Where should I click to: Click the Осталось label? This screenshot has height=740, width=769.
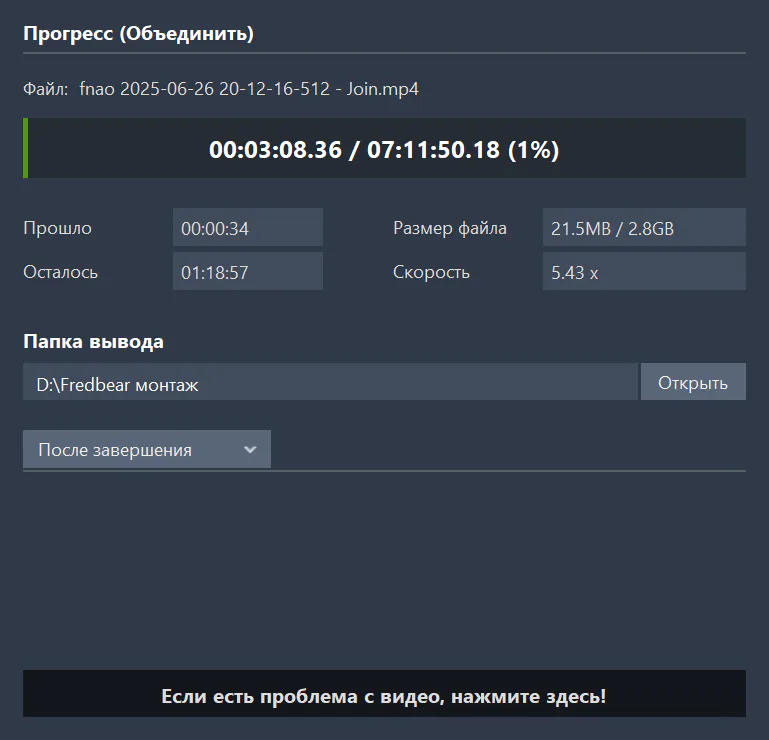tap(60, 272)
